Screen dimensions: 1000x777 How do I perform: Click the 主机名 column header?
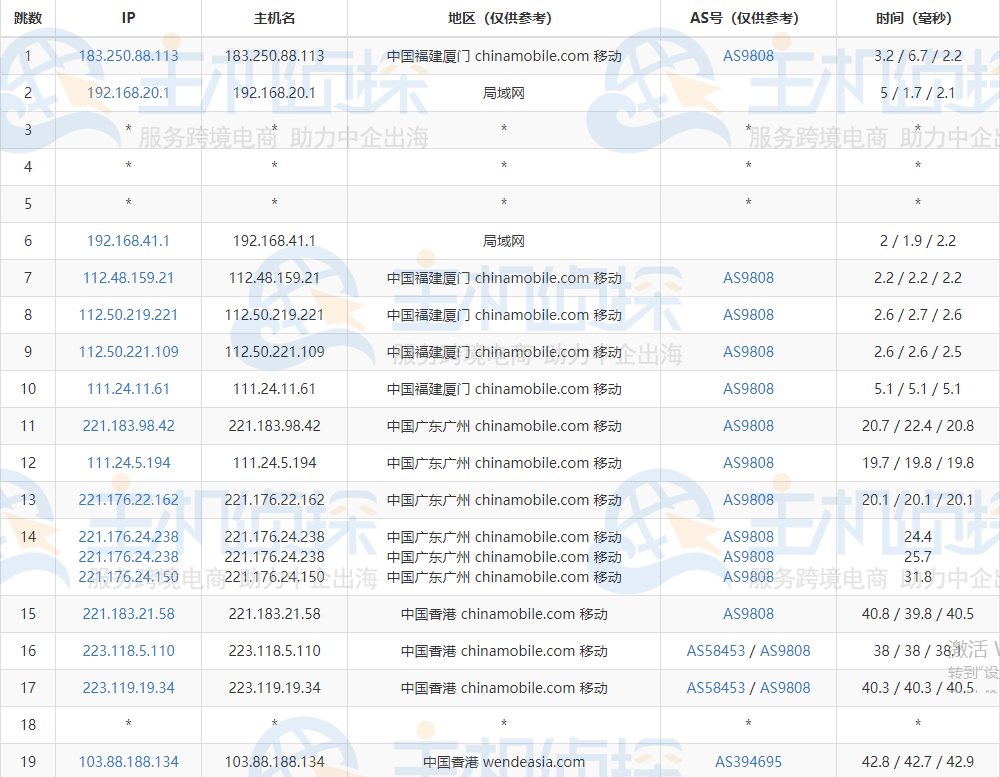(x=274, y=17)
